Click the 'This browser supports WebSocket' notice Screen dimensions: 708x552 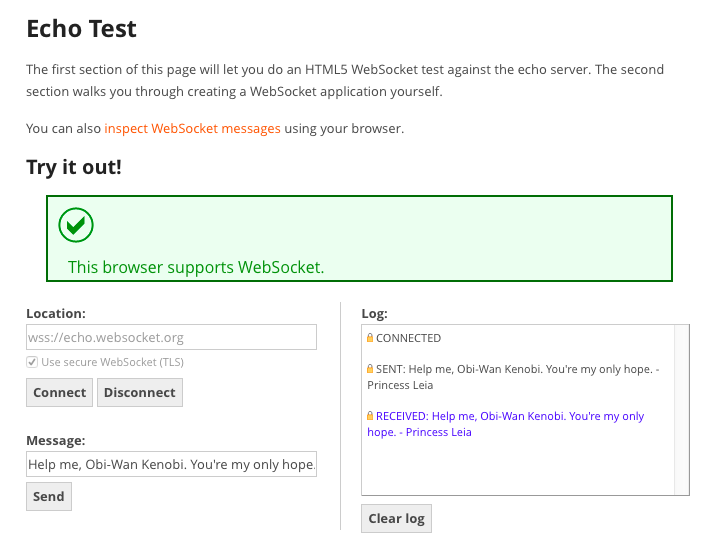point(196,267)
